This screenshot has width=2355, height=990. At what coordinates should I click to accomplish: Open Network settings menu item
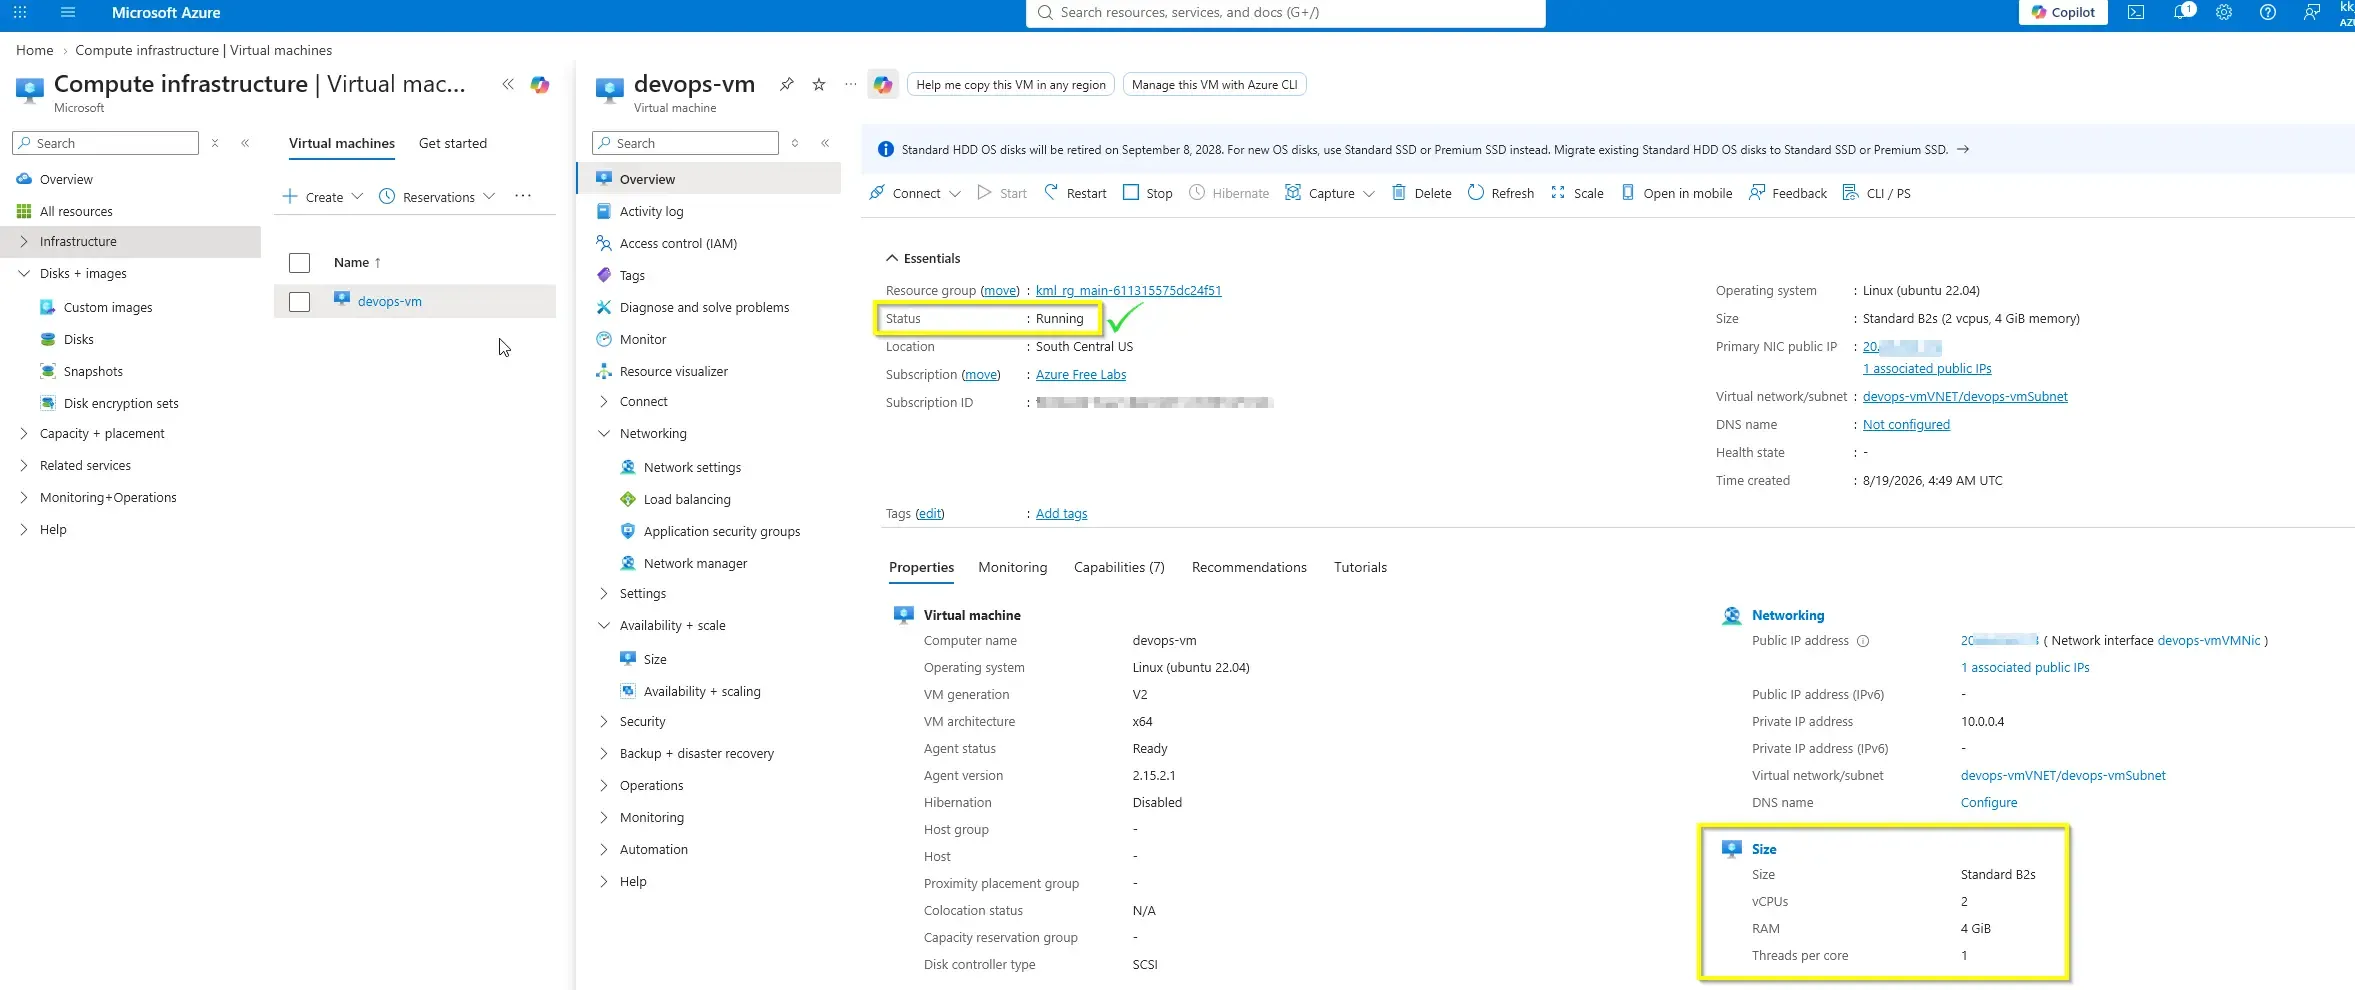point(692,467)
